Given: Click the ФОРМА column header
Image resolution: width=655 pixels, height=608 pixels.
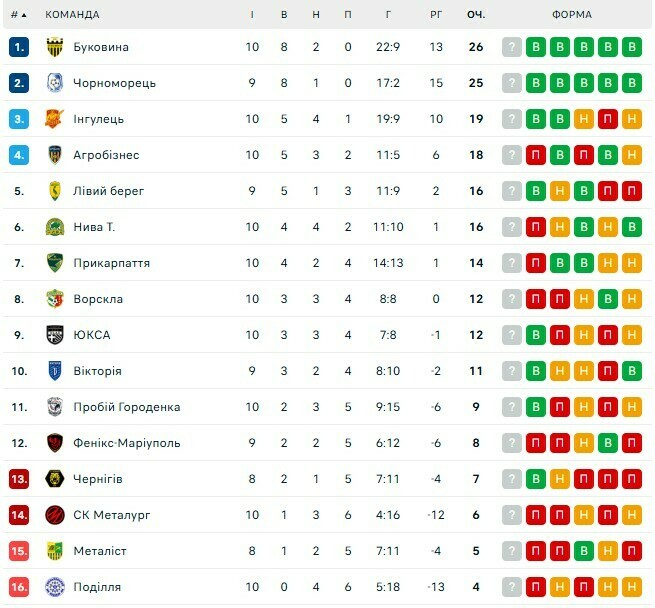Looking at the screenshot, I should tap(571, 15).
